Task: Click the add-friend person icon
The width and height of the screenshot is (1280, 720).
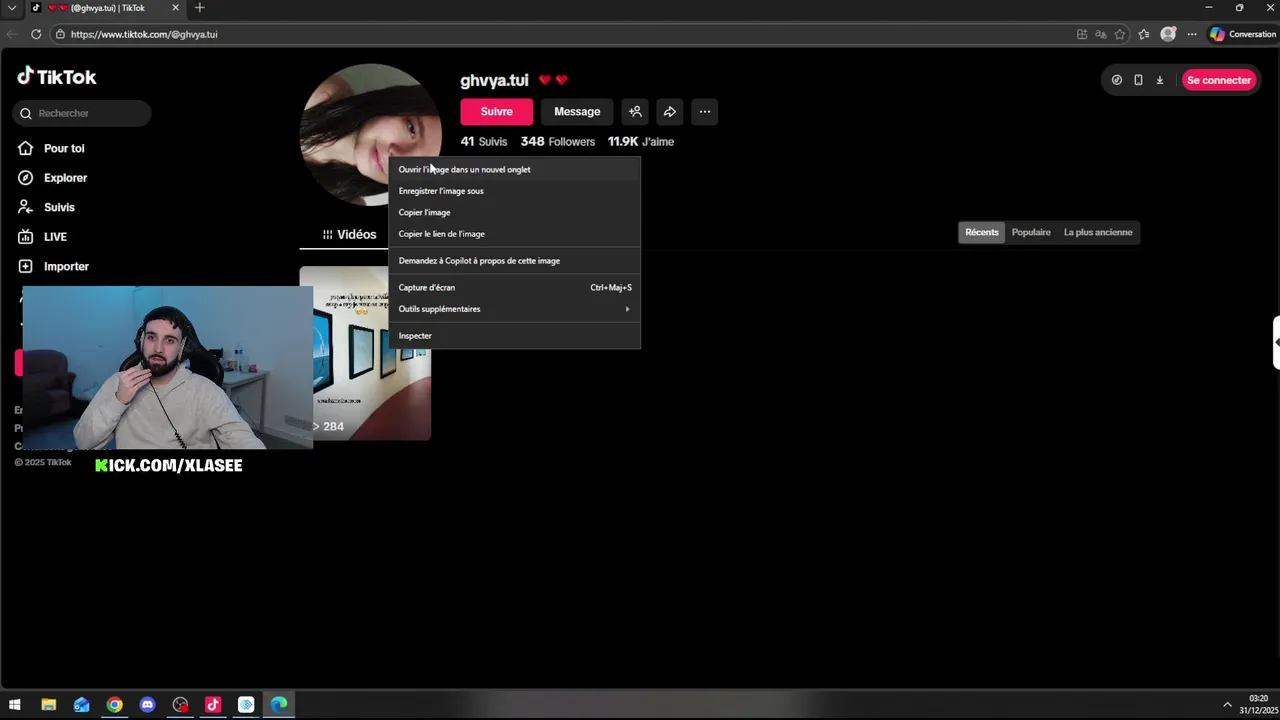Action: [635, 112]
